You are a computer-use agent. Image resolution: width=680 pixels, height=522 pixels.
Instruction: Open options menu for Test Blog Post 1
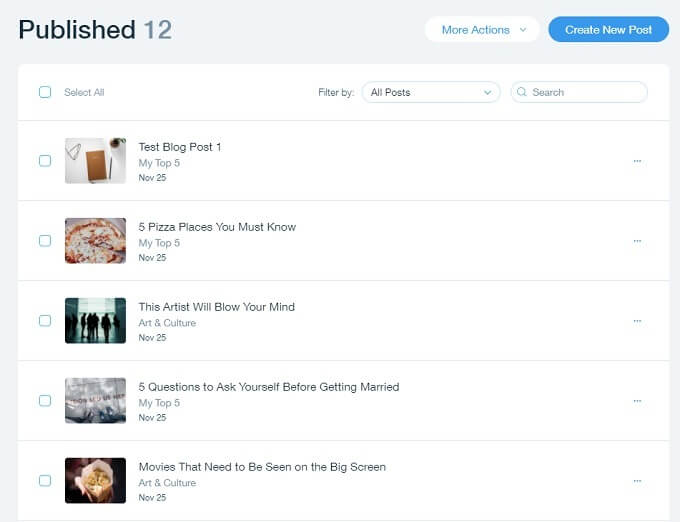637,161
